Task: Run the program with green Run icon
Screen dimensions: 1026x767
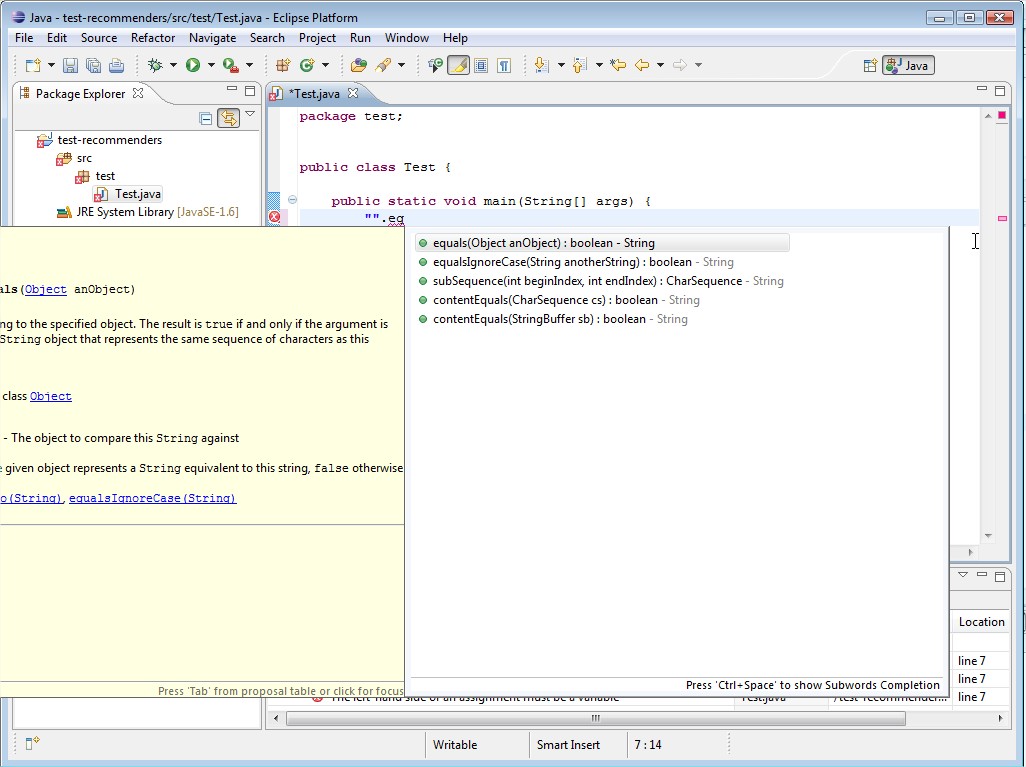Action: click(193, 65)
